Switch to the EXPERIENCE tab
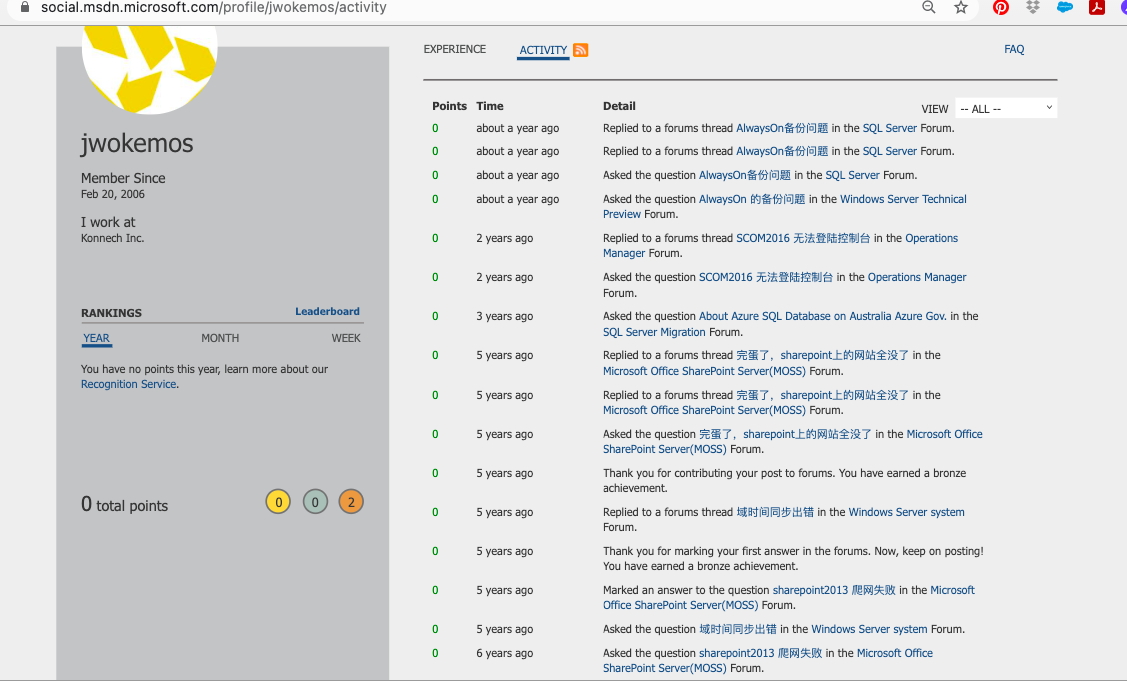The image size is (1127, 681). [455, 49]
